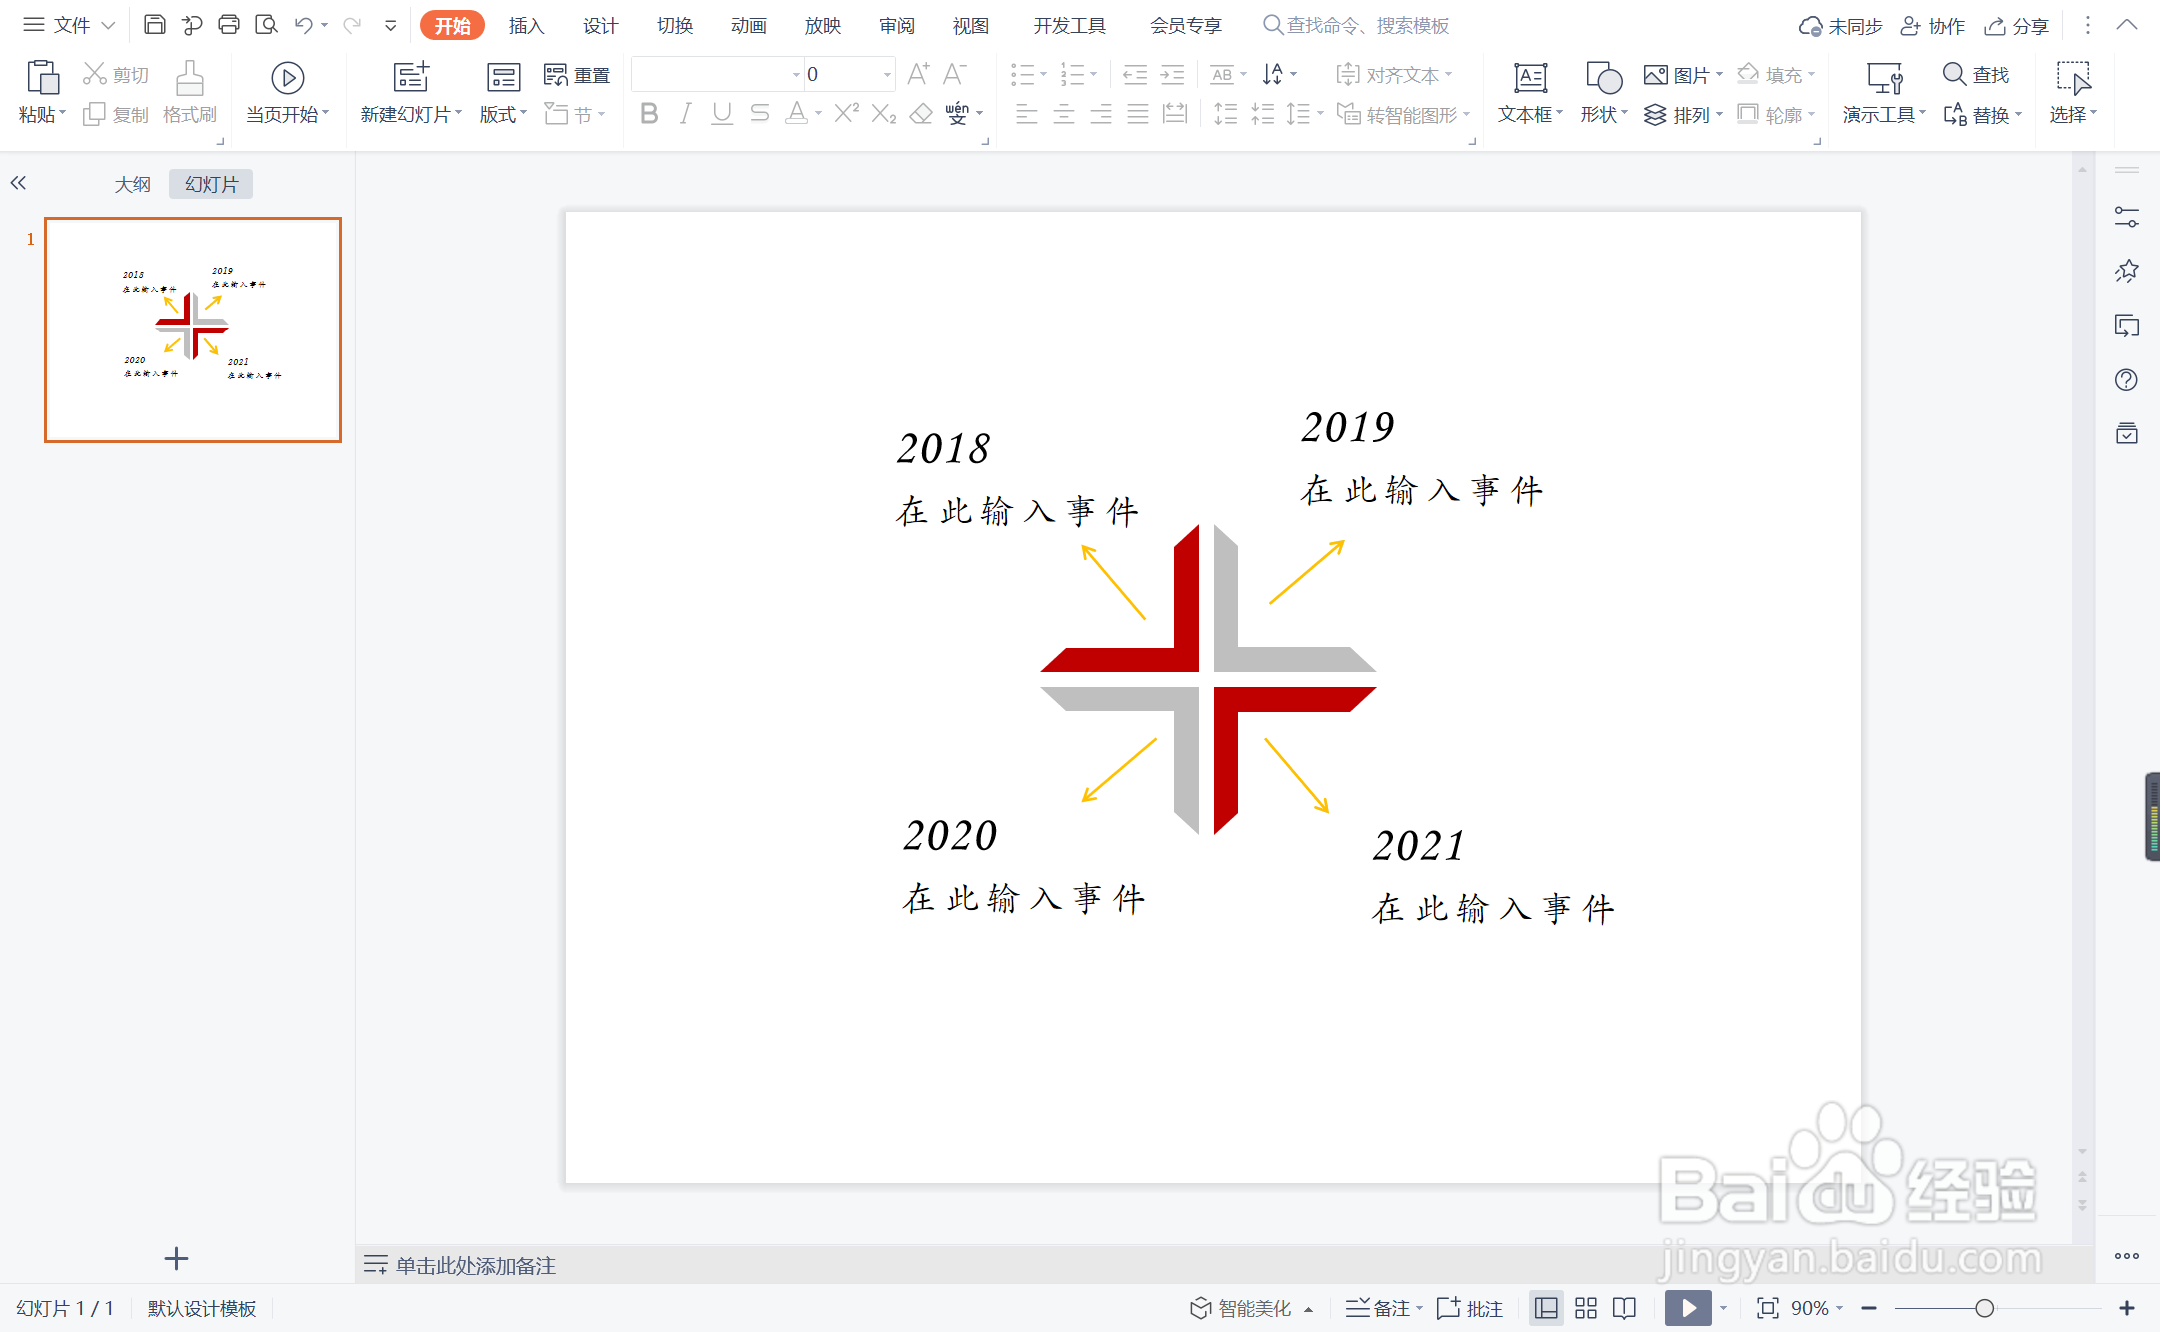This screenshot has width=2160, height=1332.
Task: Click the Text Box tool icon
Action: point(1530,78)
